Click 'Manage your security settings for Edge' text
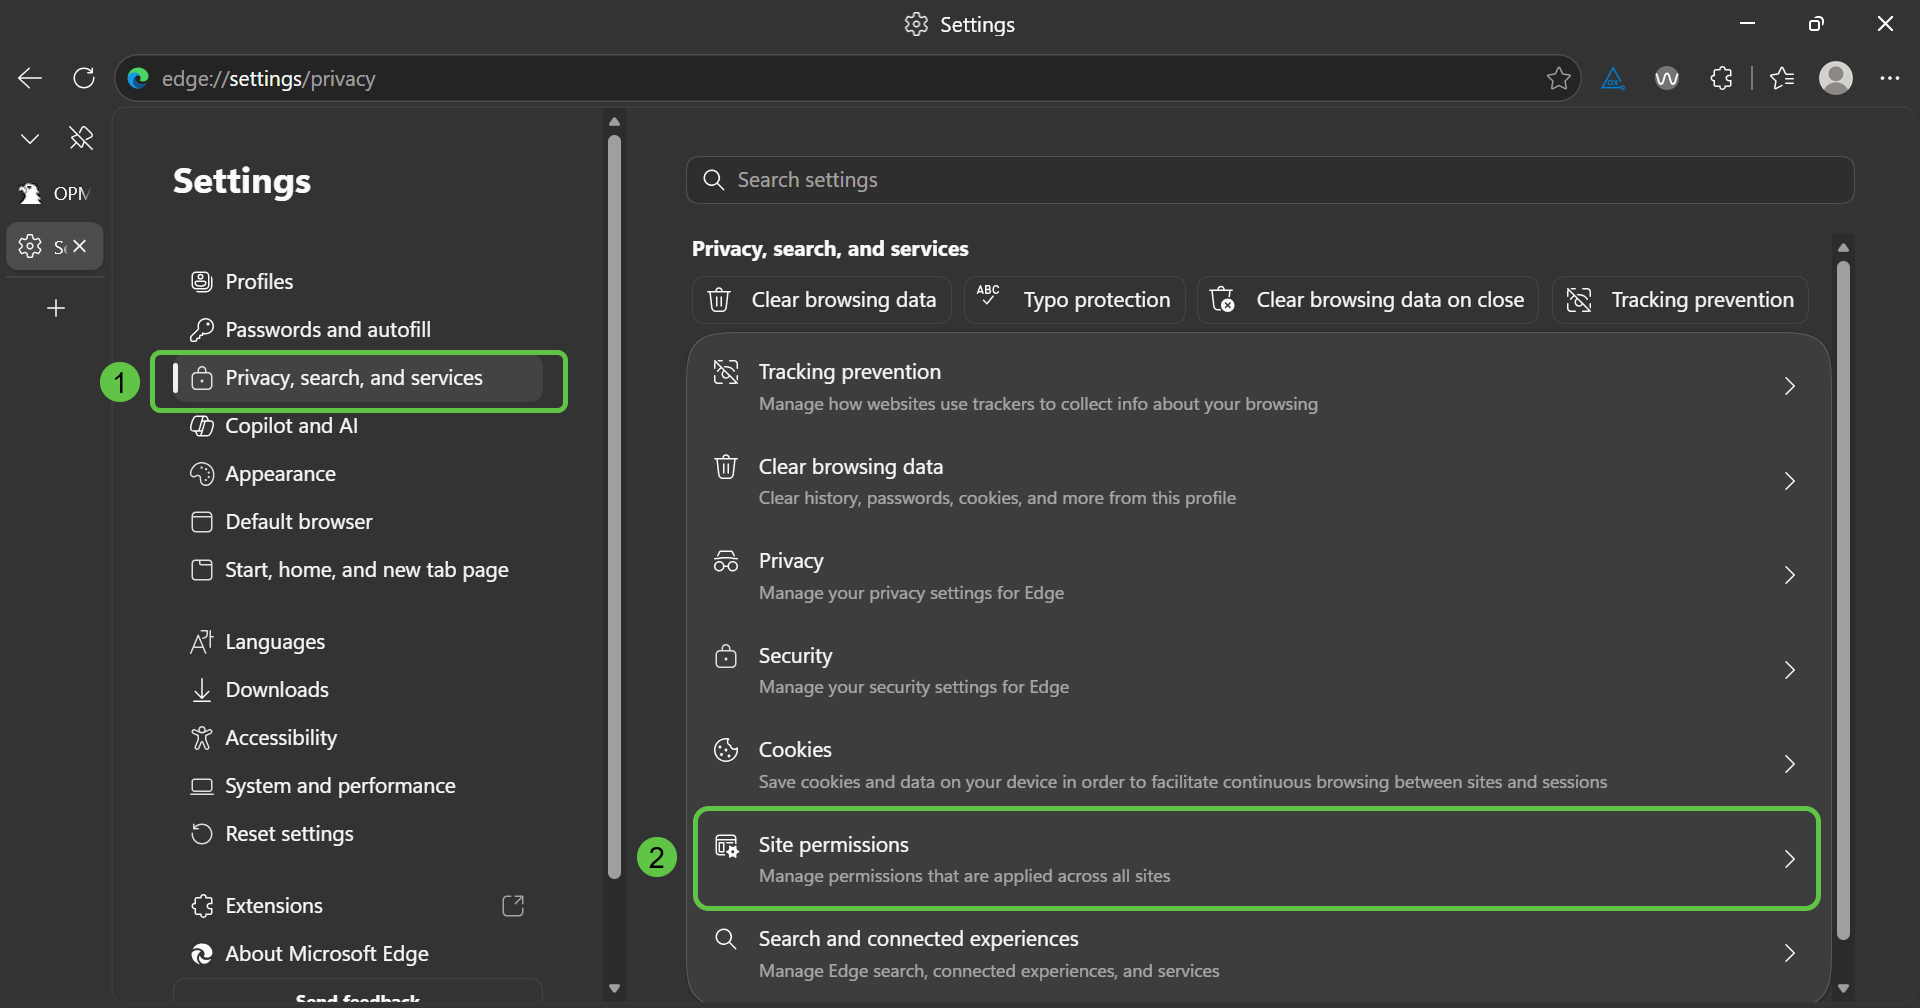1920x1008 pixels. coord(914,687)
